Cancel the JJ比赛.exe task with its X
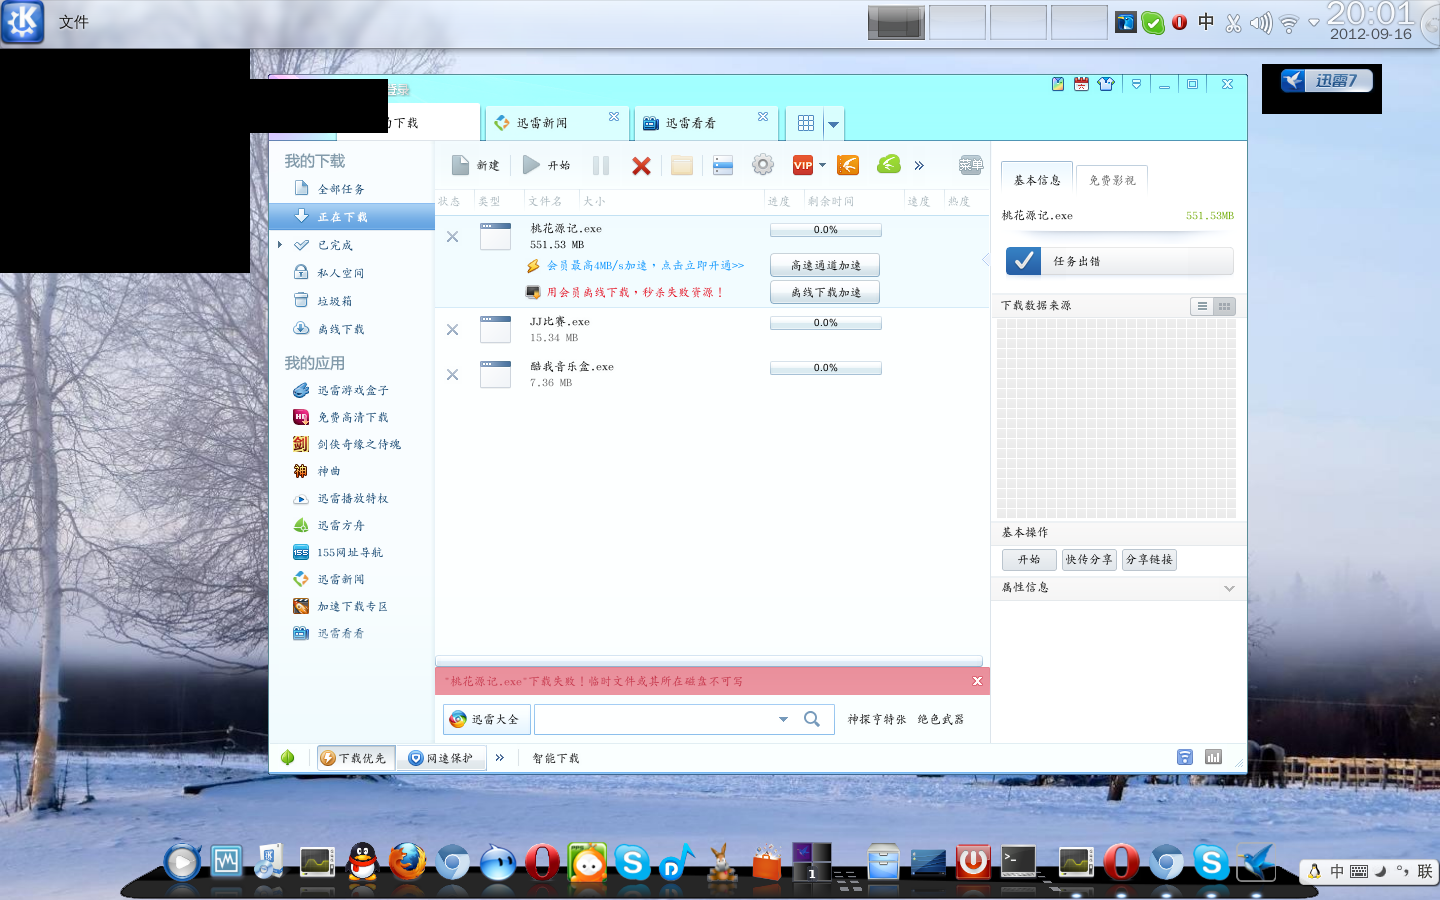The image size is (1440, 900). tap(452, 330)
